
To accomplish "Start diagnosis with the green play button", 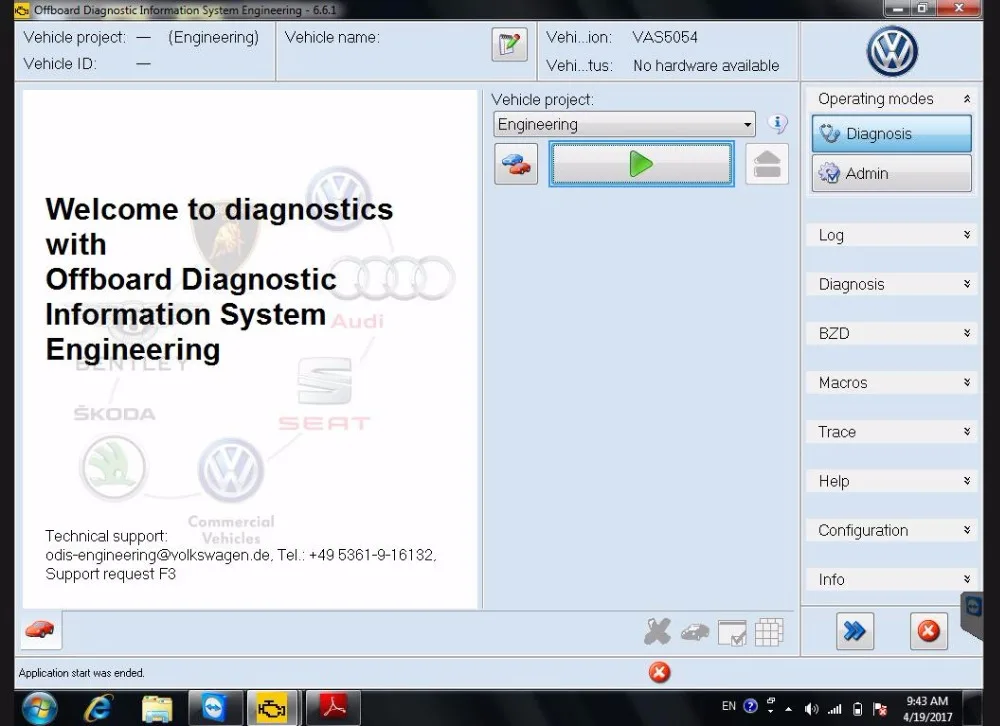I will pyautogui.click(x=641, y=164).
